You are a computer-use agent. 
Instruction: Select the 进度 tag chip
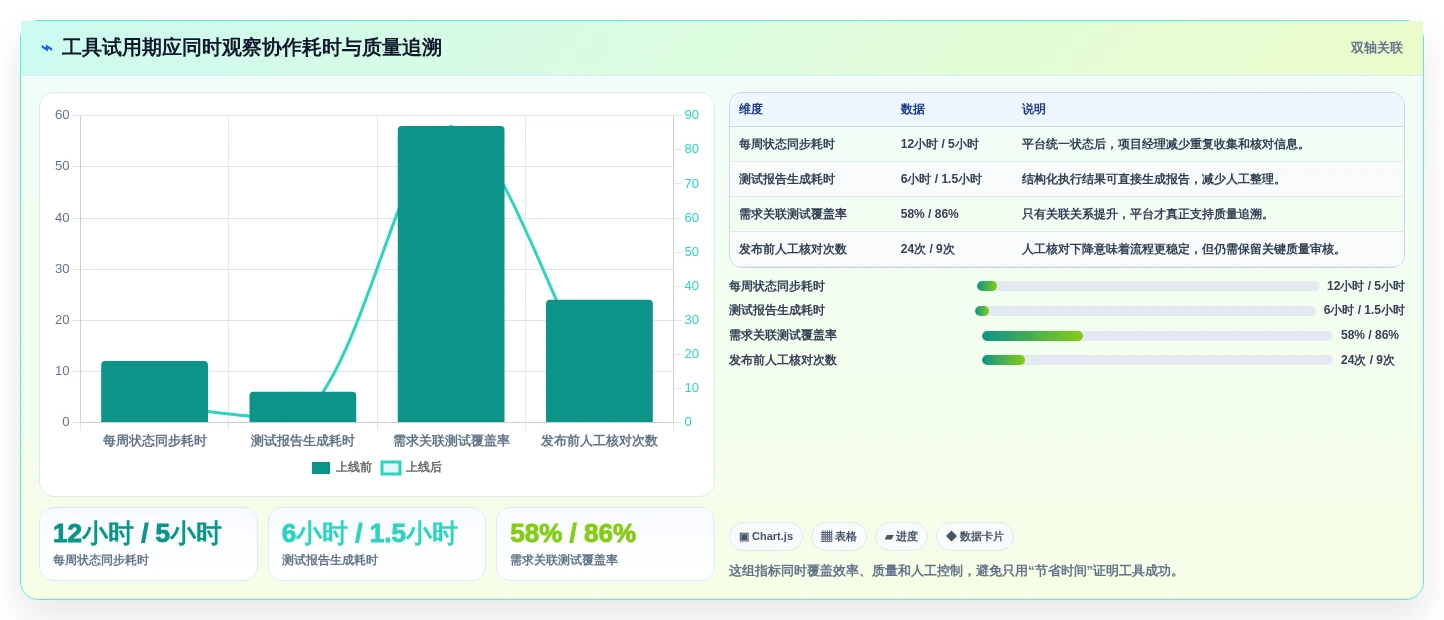(x=901, y=536)
